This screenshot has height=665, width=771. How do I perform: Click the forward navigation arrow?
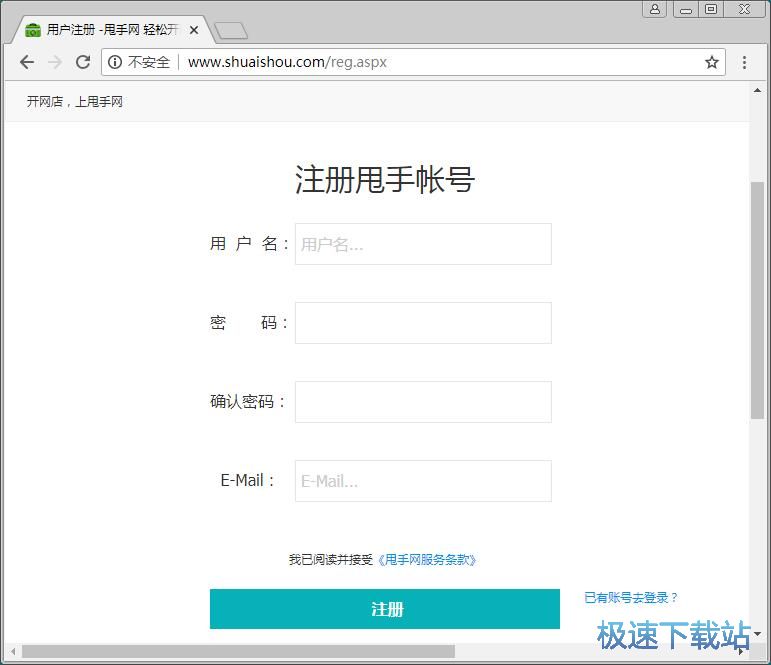tap(55, 62)
